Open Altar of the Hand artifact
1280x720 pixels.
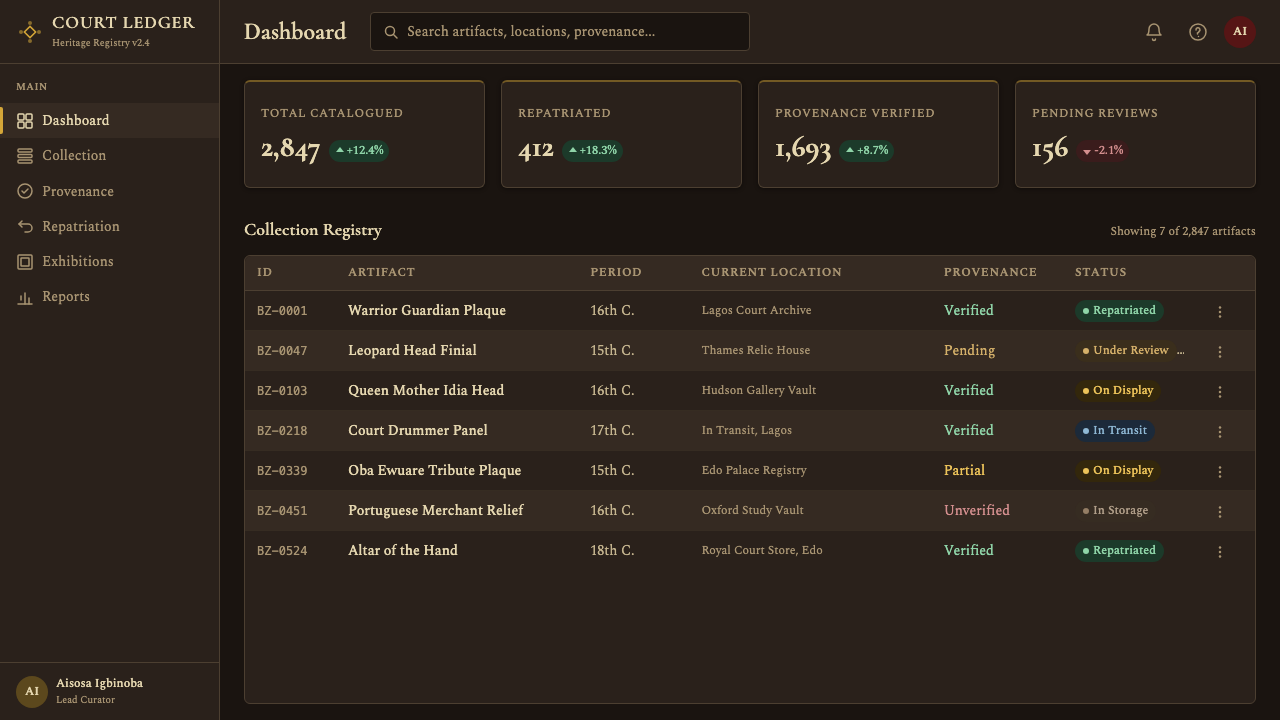point(403,551)
